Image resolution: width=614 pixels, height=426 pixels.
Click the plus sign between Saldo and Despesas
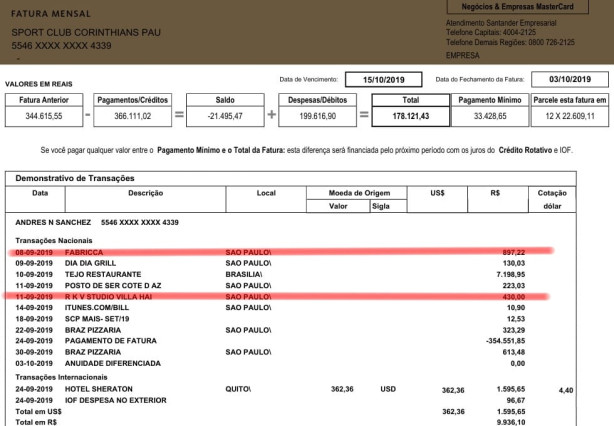coord(271,115)
